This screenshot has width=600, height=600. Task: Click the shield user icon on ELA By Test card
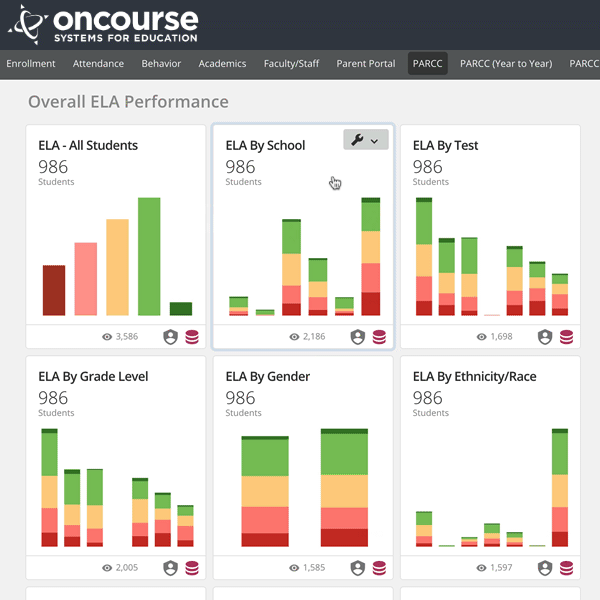coord(545,337)
